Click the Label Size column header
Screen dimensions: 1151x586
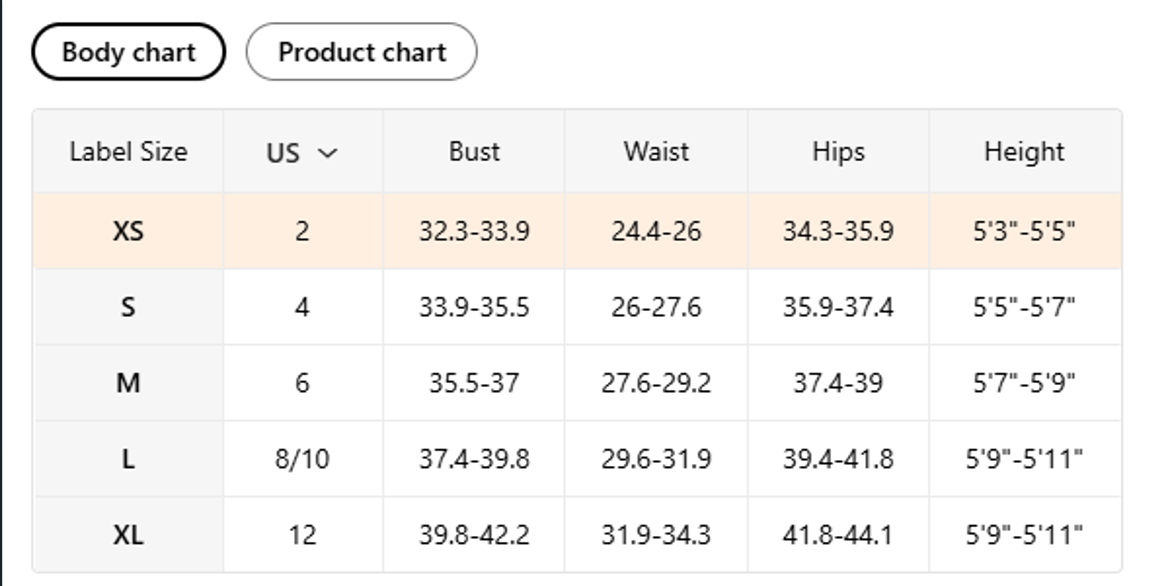pyautogui.click(x=128, y=152)
